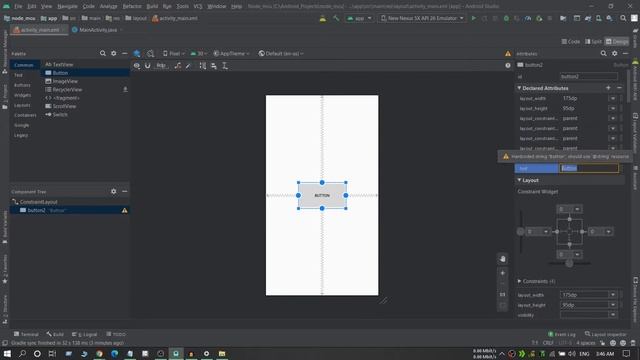Select the design surface layers icon
This screenshot has width=640, height=360.
pos(137,53)
